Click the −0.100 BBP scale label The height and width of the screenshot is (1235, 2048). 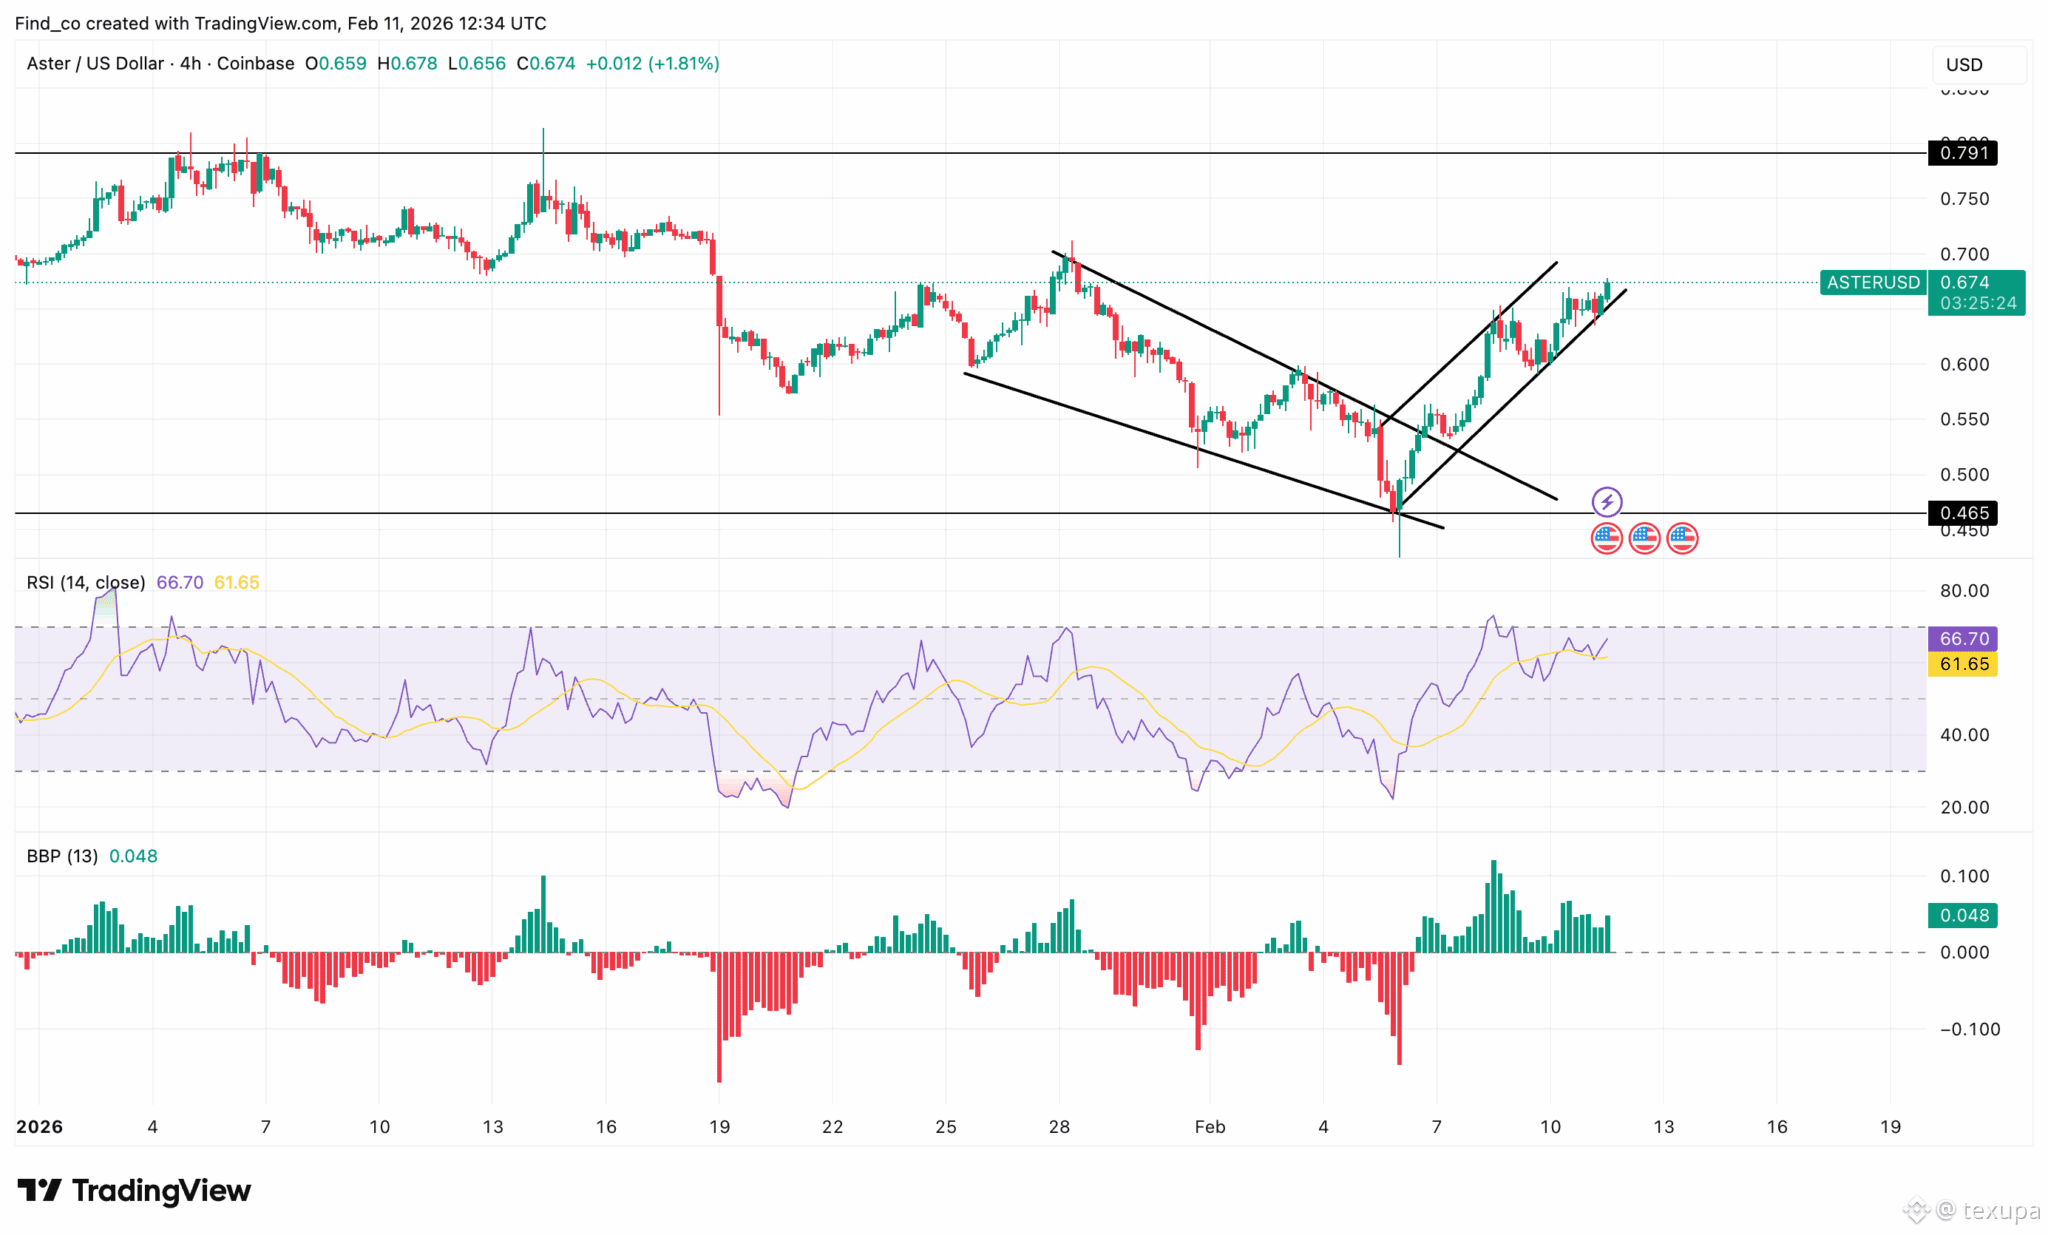point(1970,1029)
